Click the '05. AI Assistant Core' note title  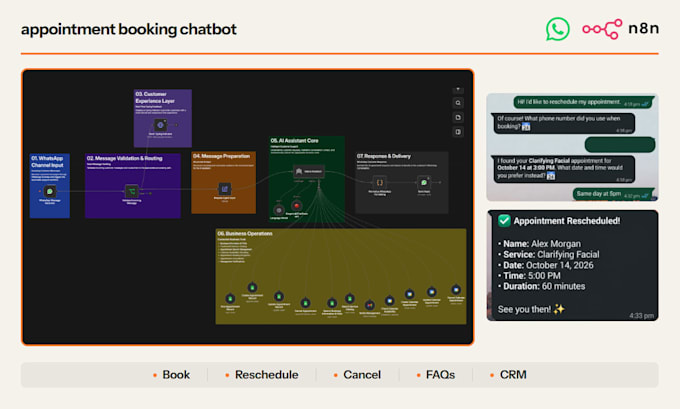click(294, 141)
